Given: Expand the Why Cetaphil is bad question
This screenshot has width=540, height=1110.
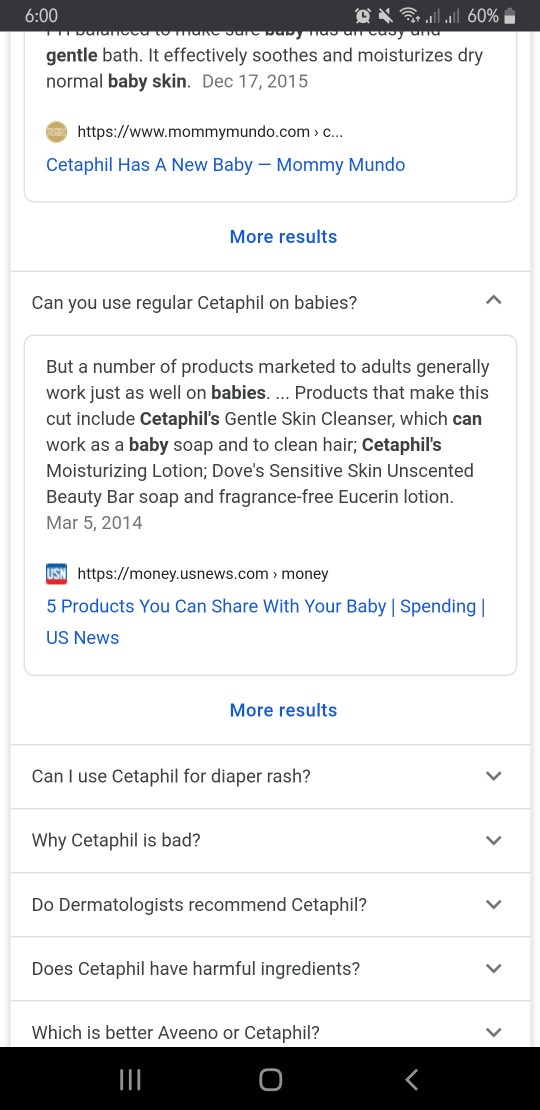Looking at the screenshot, I should 270,840.
